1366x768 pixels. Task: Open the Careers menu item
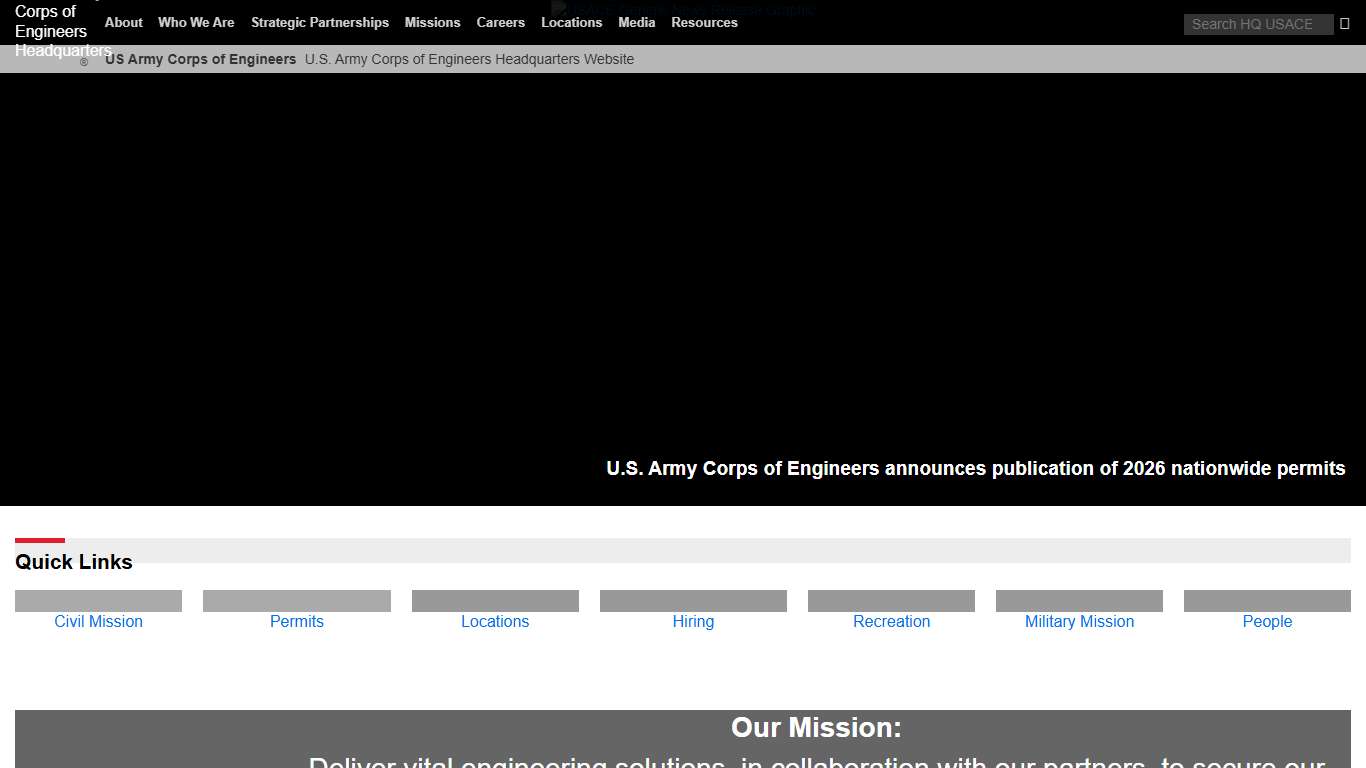tap(500, 22)
